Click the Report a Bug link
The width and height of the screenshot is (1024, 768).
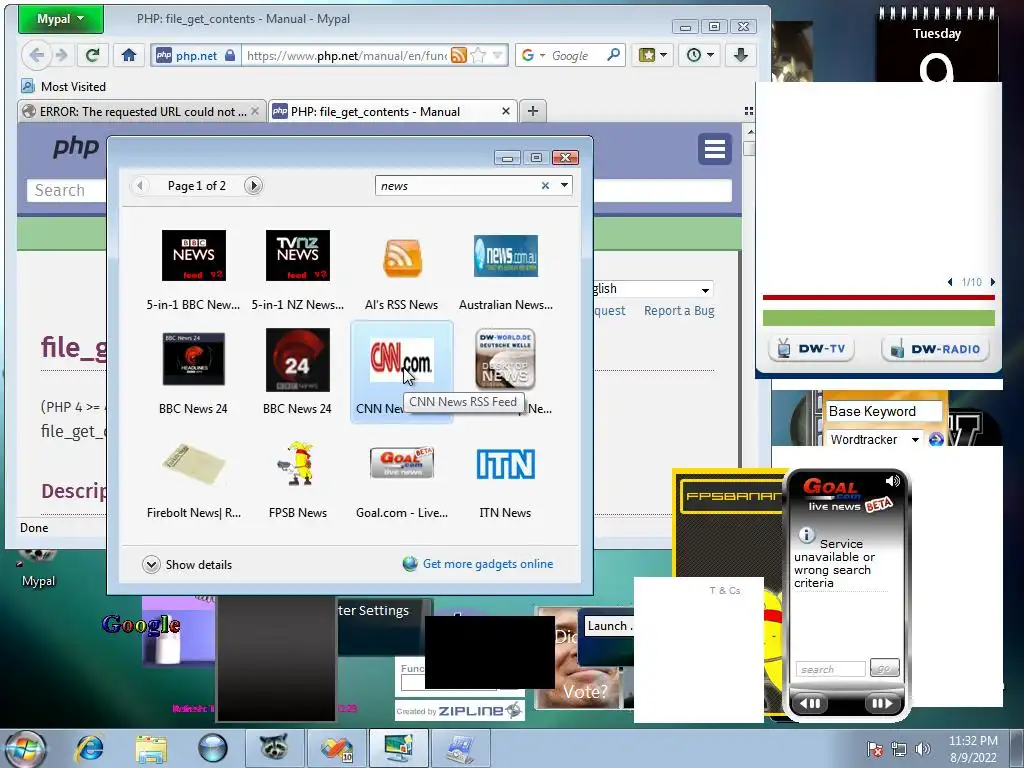coord(679,311)
